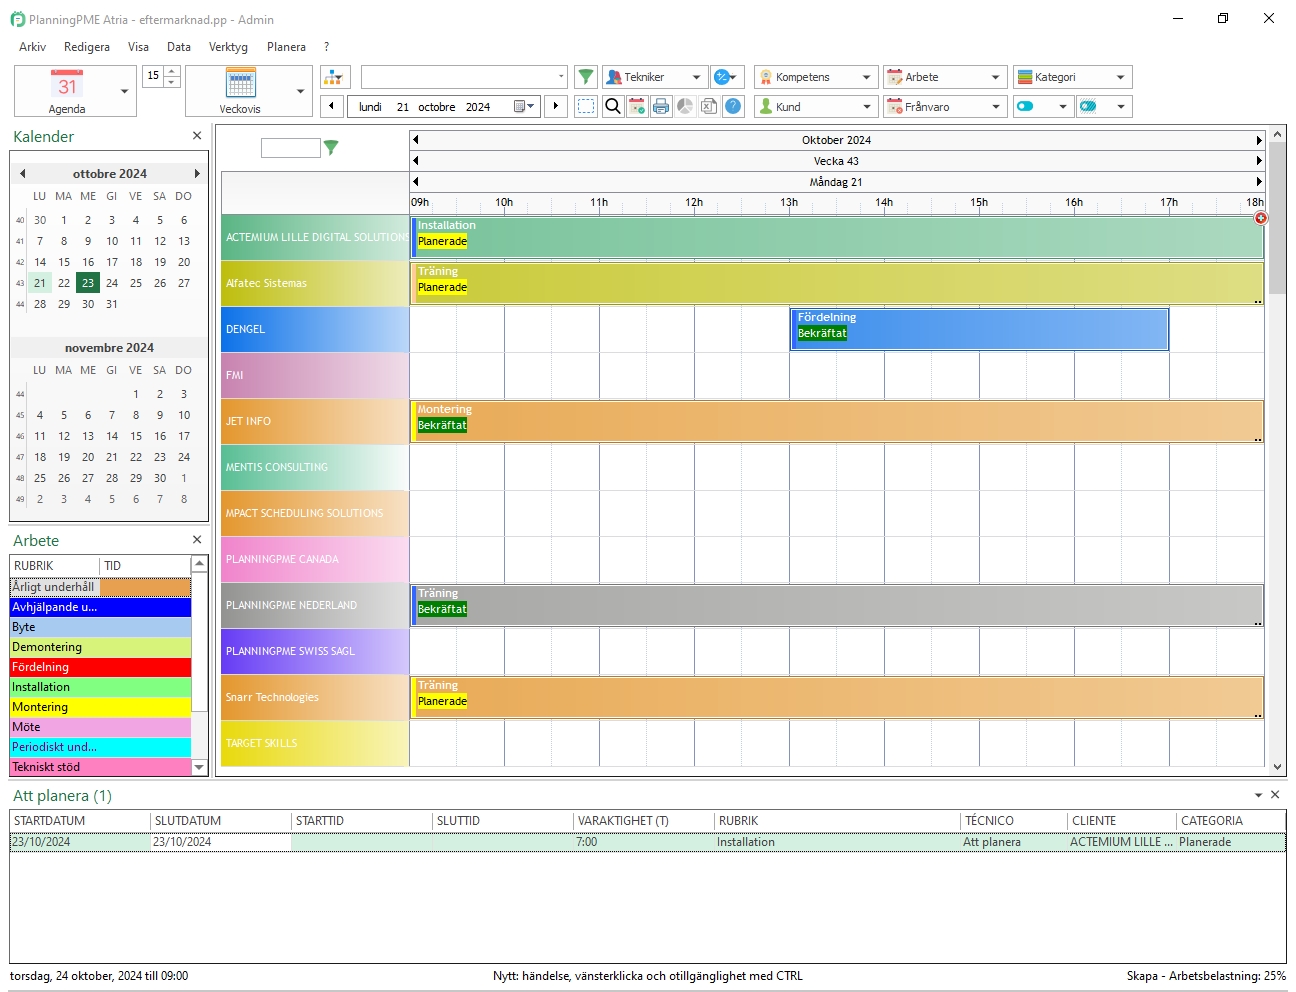The image size is (1296, 992).
Task: Click the filter text field above resources
Action: [290, 148]
